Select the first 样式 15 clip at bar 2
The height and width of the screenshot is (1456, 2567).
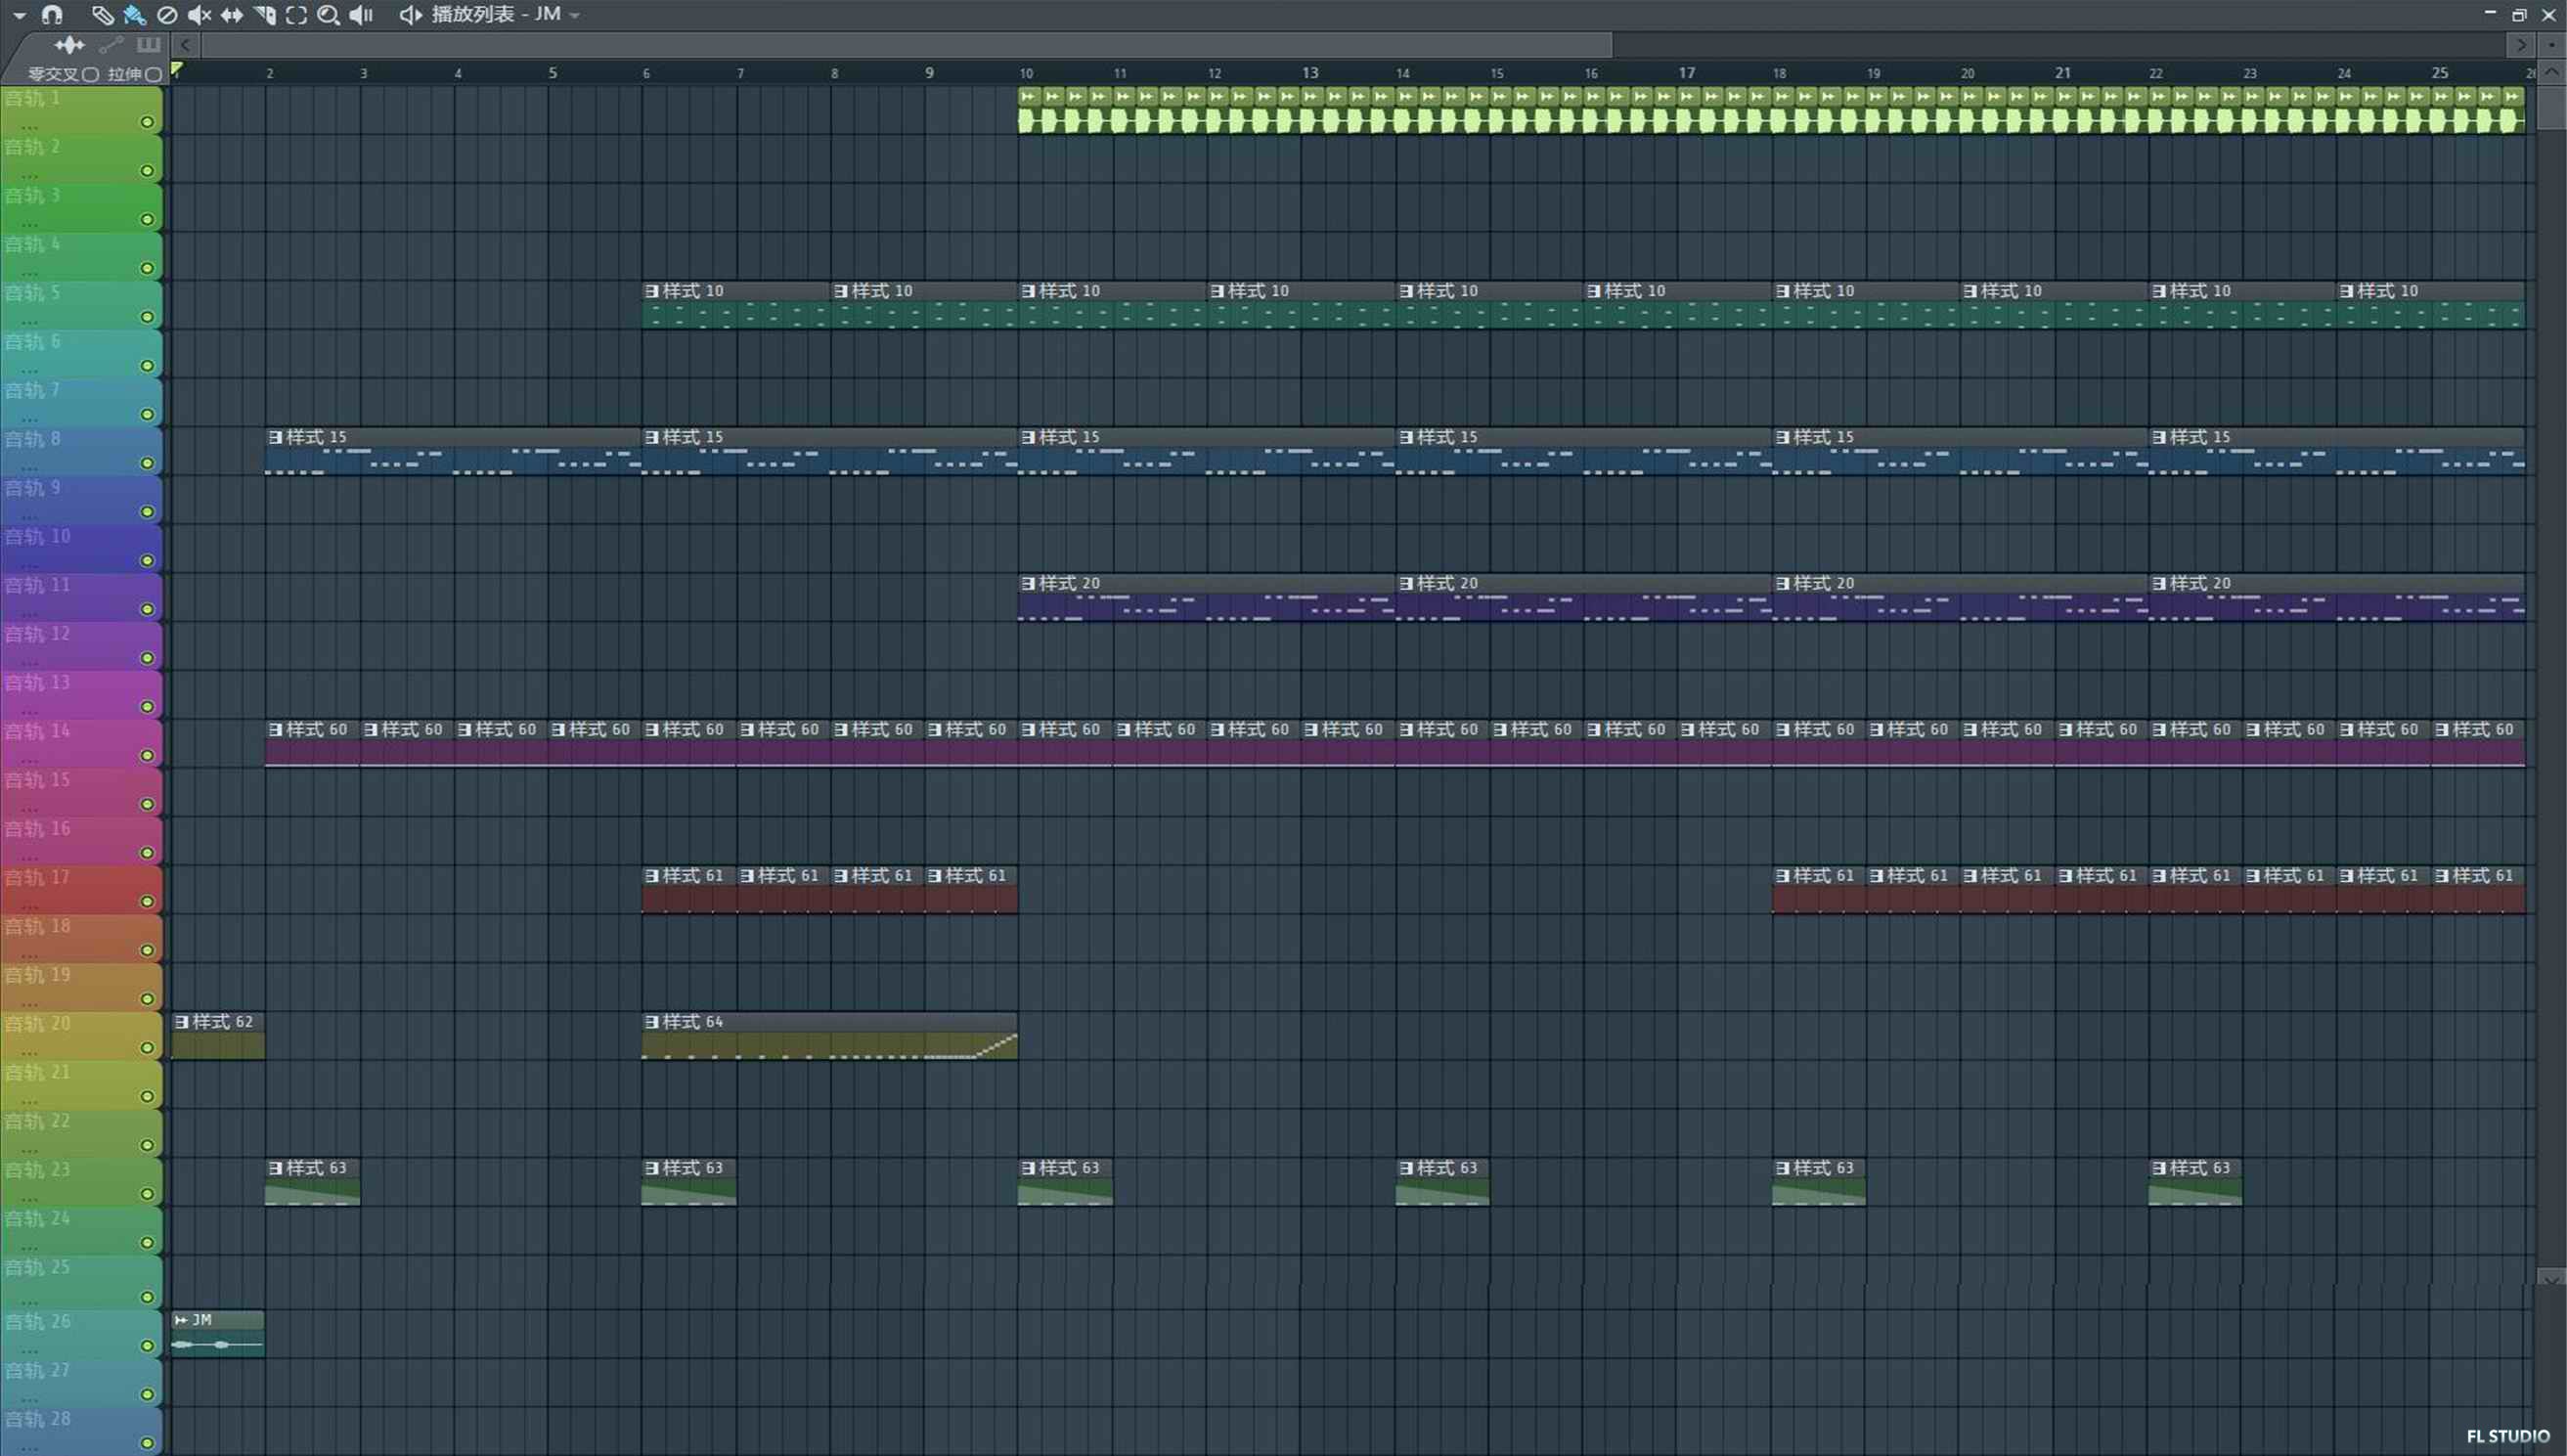point(453,451)
